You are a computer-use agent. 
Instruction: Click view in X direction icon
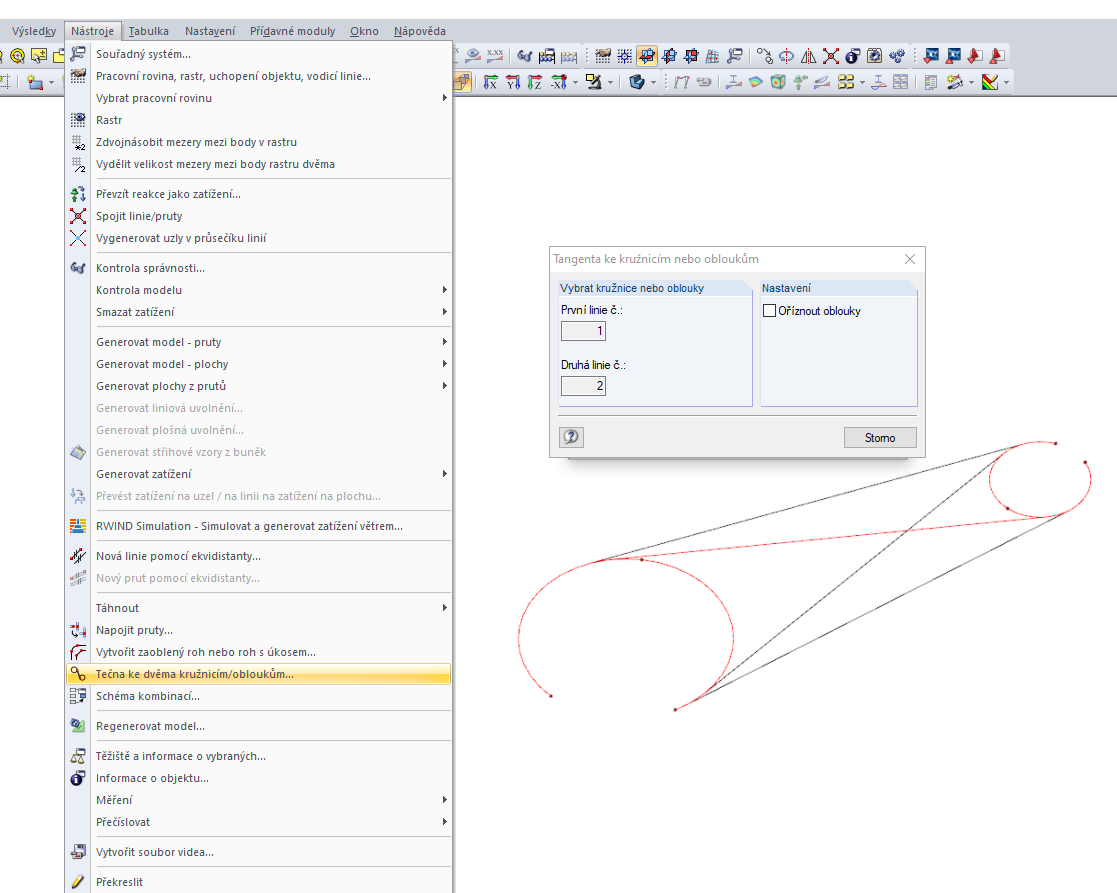click(x=491, y=83)
